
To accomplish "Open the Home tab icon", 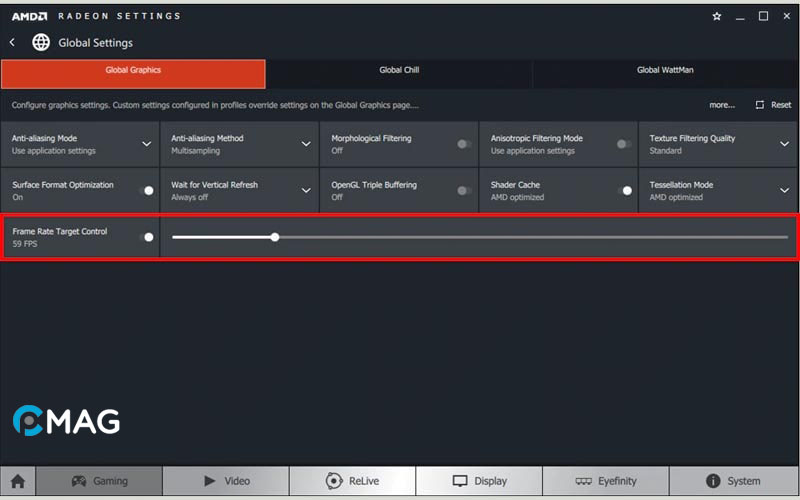I will 18,481.
